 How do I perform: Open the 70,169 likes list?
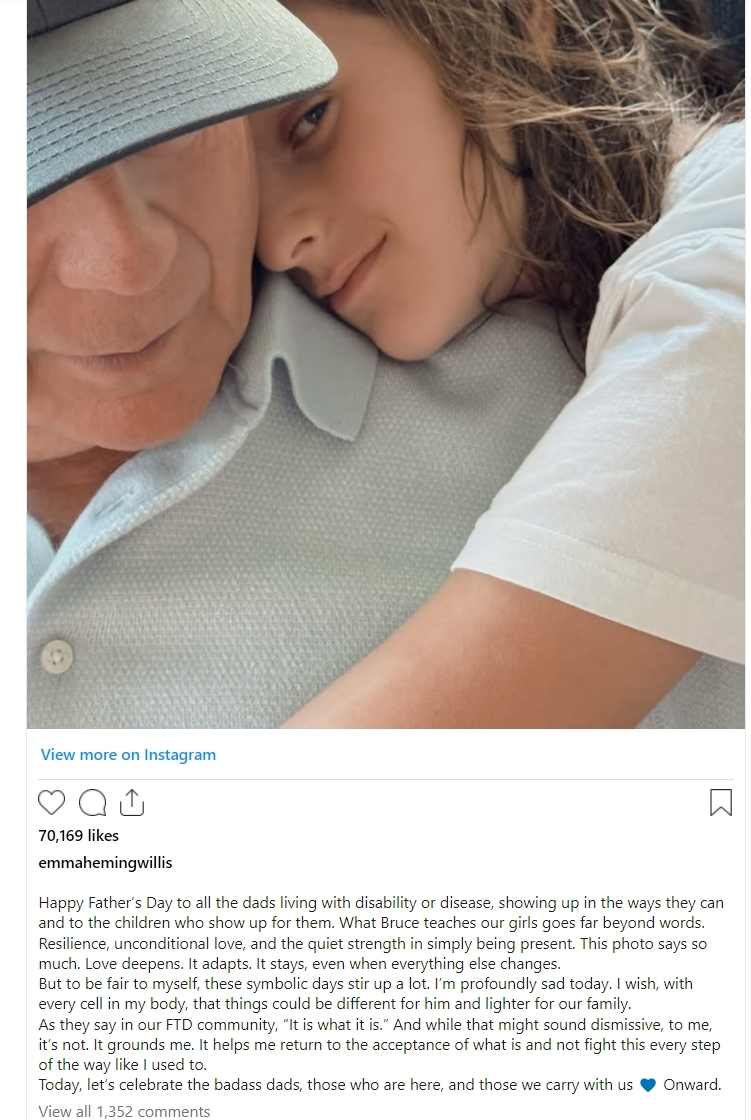(x=79, y=835)
